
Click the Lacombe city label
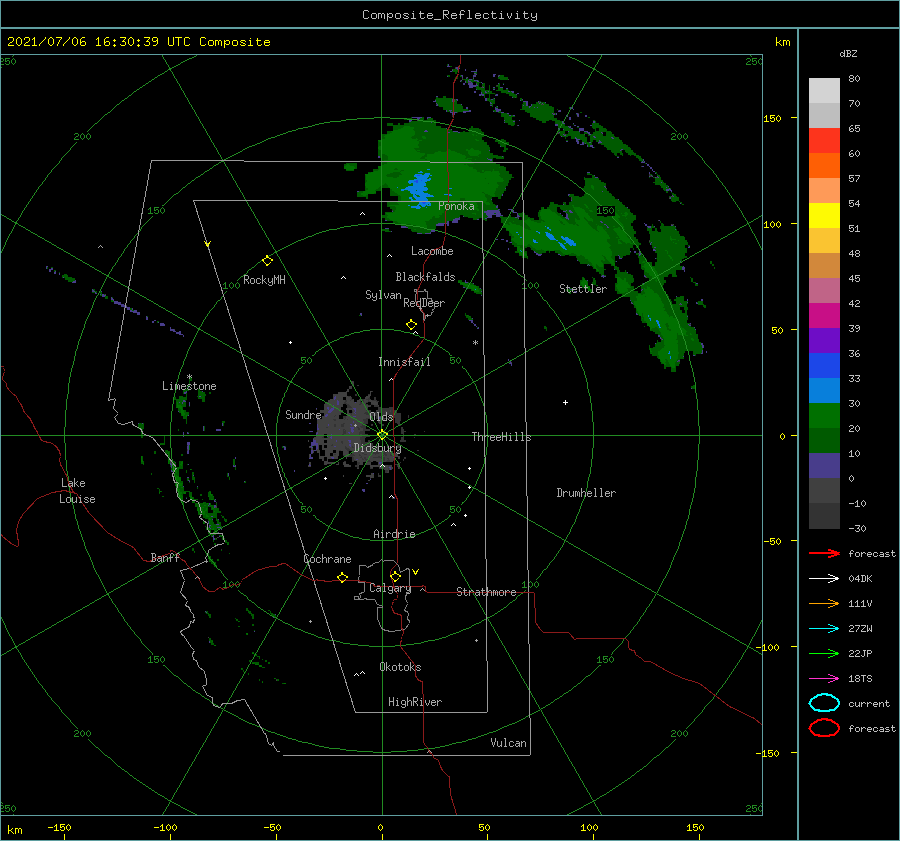pyautogui.click(x=432, y=251)
